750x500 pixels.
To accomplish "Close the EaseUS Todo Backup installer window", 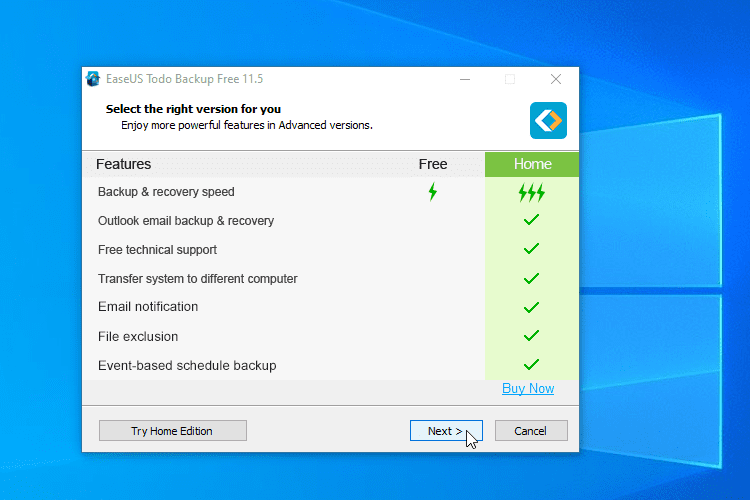I will (555, 79).
